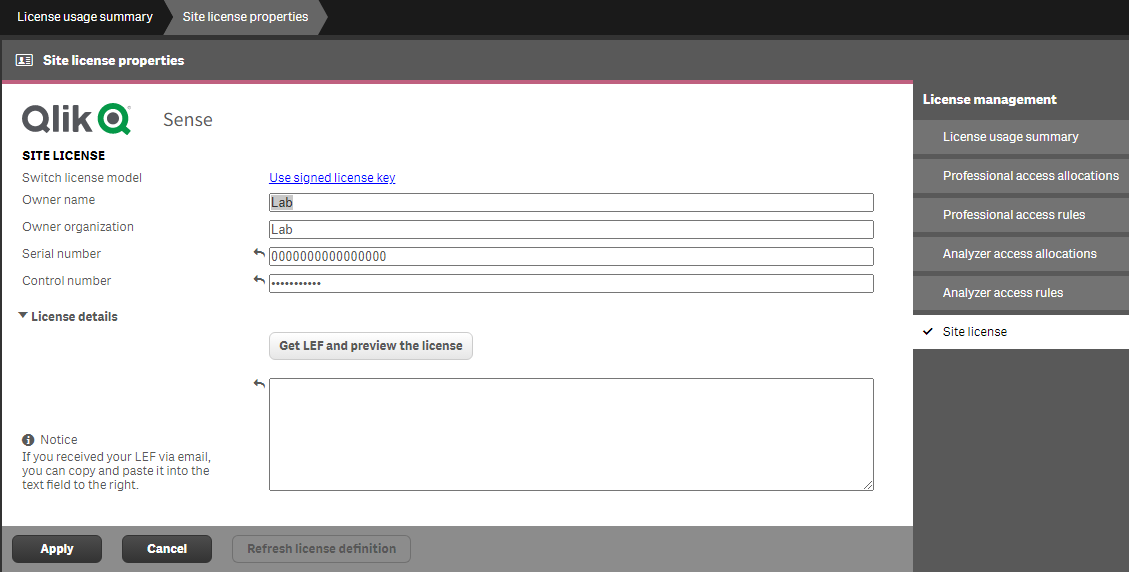This screenshot has height=572, width=1129.
Task: Open Professional access rules
Action: pyautogui.click(x=1020, y=215)
